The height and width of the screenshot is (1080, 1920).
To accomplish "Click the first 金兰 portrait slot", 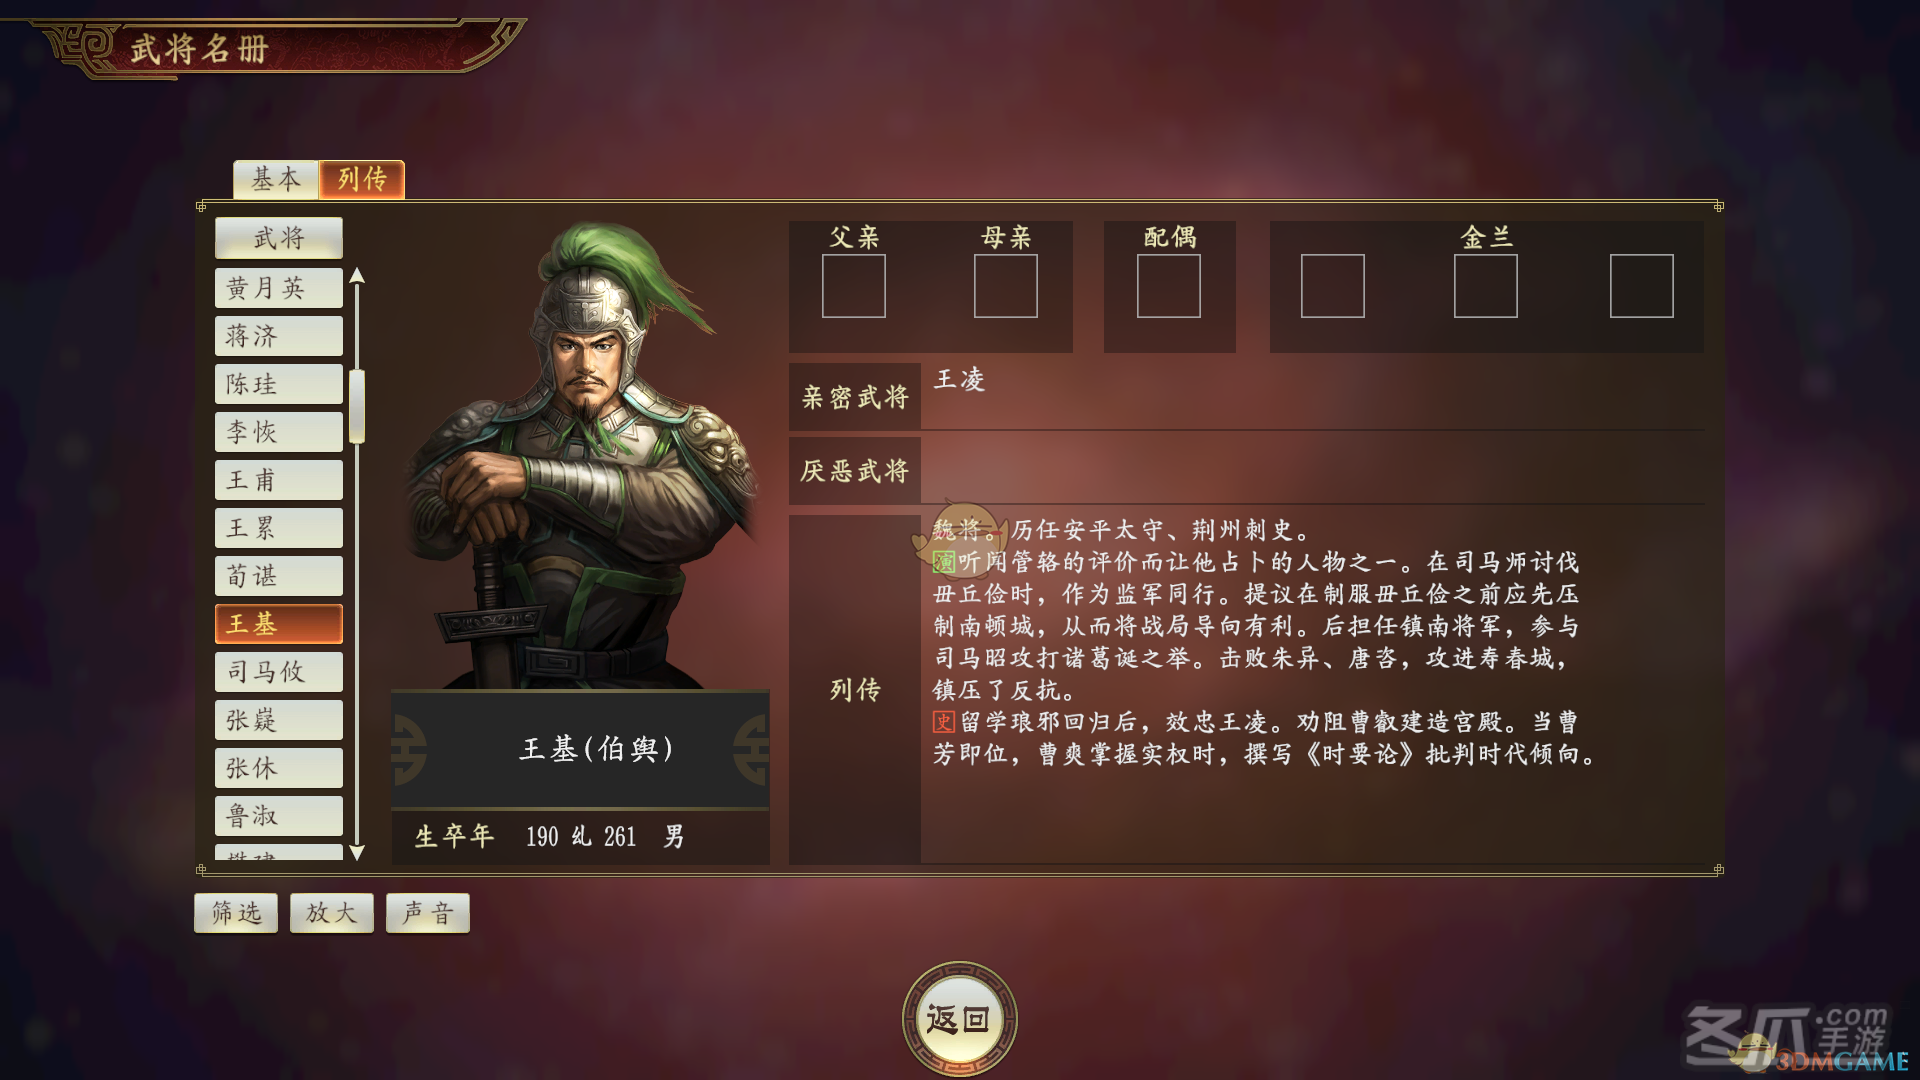I will pos(1332,286).
